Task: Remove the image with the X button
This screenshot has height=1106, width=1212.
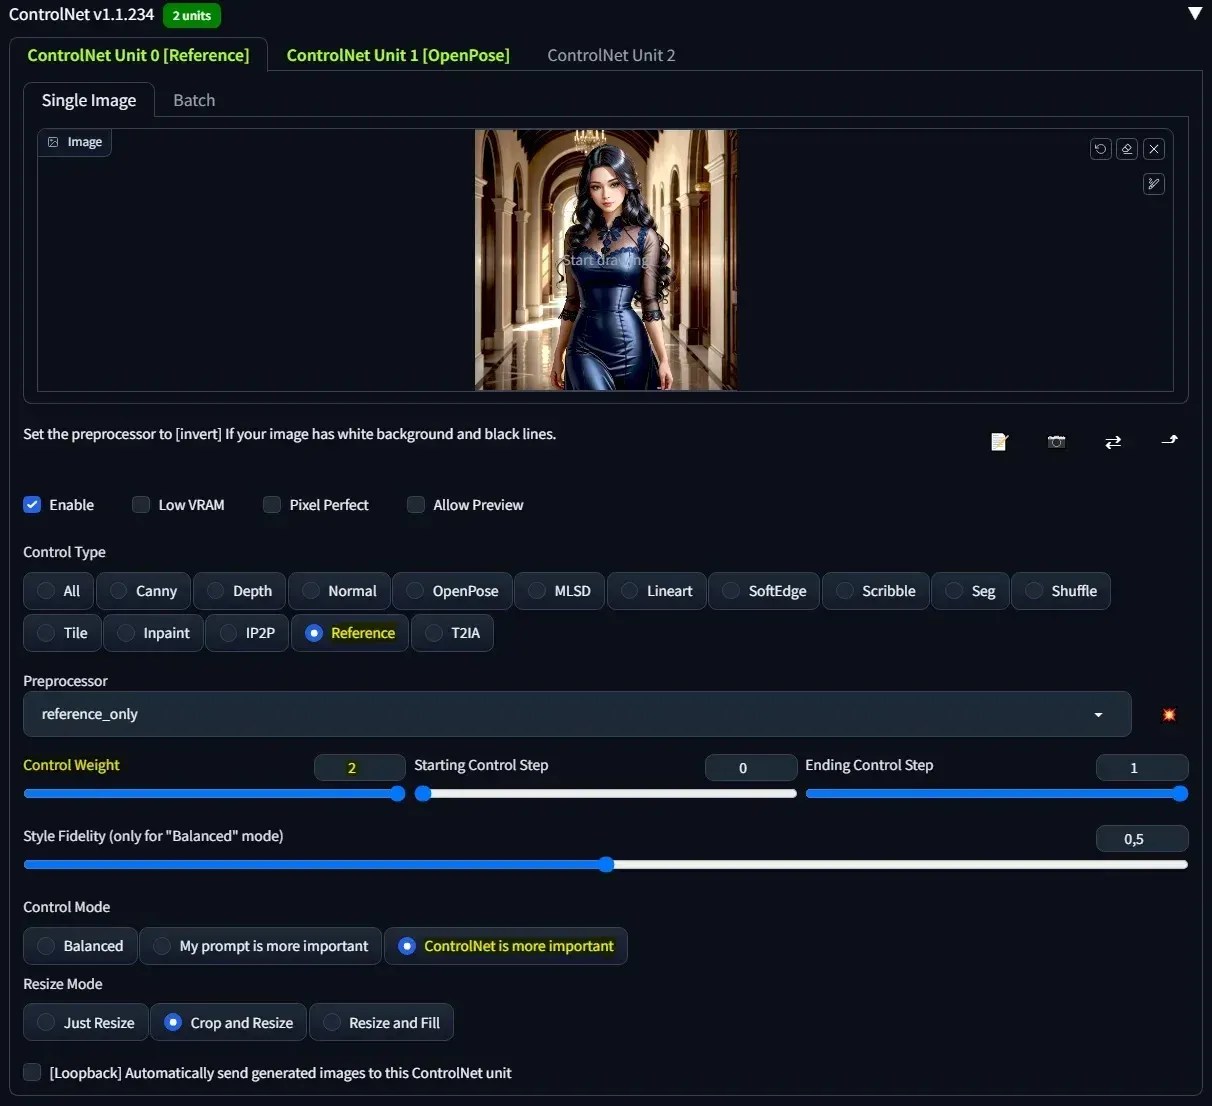Action: 1154,149
